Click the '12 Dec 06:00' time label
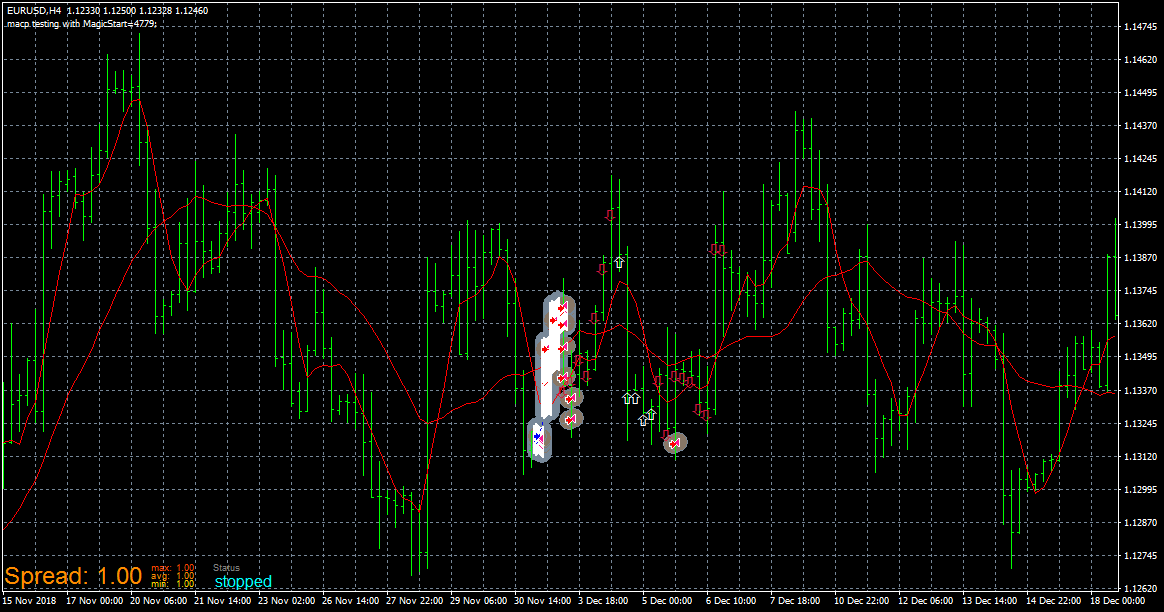The image size is (1164, 612). click(x=926, y=600)
